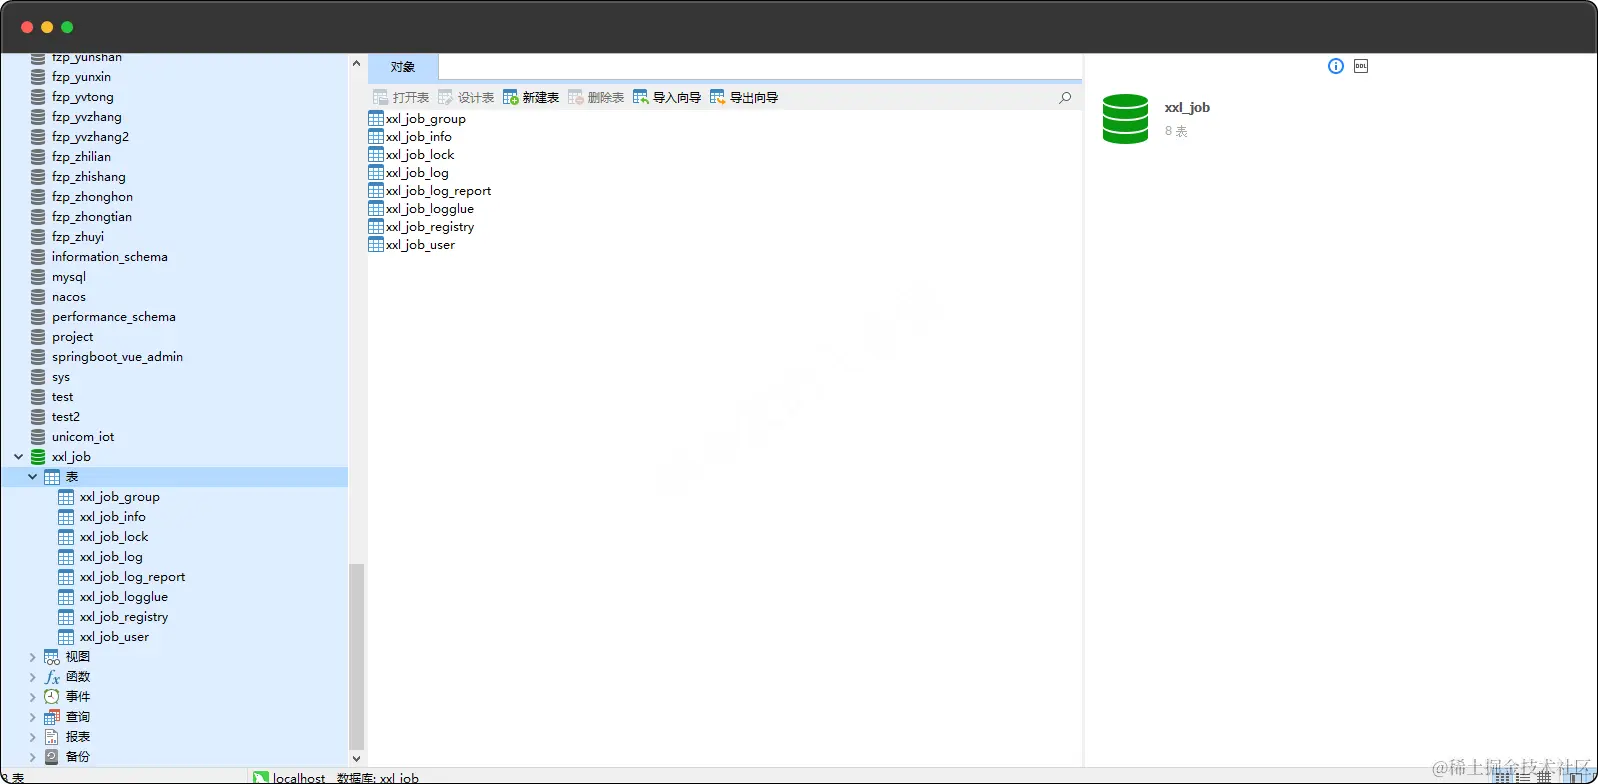Open the Export Wizard (导出向导)
This screenshot has height=784, width=1598.
coord(744,97)
